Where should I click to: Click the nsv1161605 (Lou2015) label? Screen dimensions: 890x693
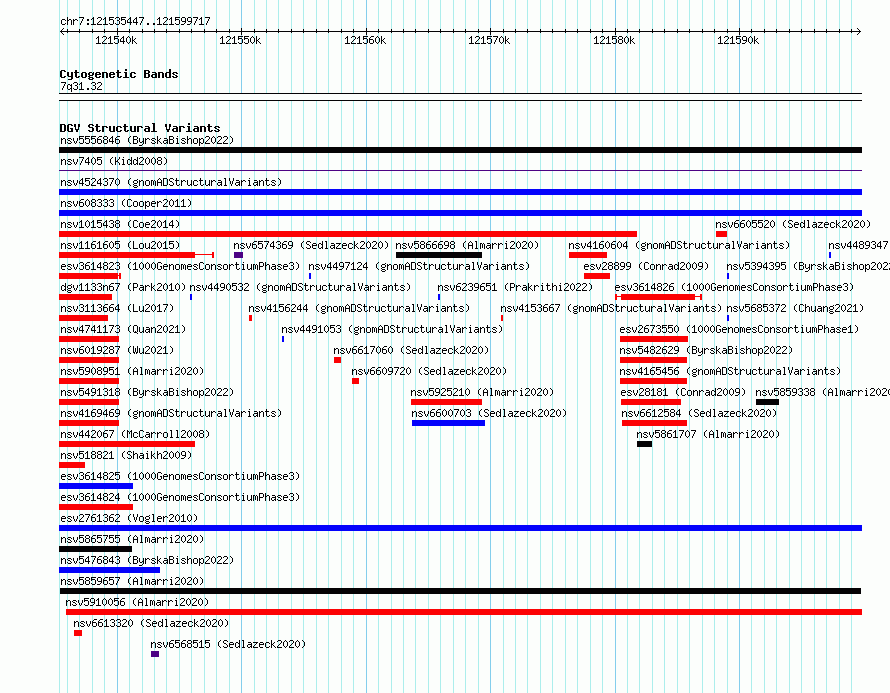click(120, 245)
